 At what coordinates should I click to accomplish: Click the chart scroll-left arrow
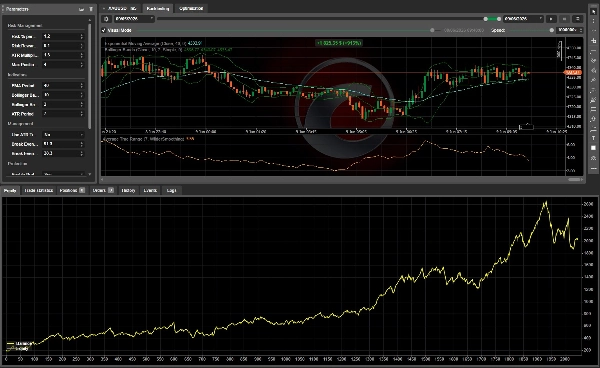(x=102, y=179)
